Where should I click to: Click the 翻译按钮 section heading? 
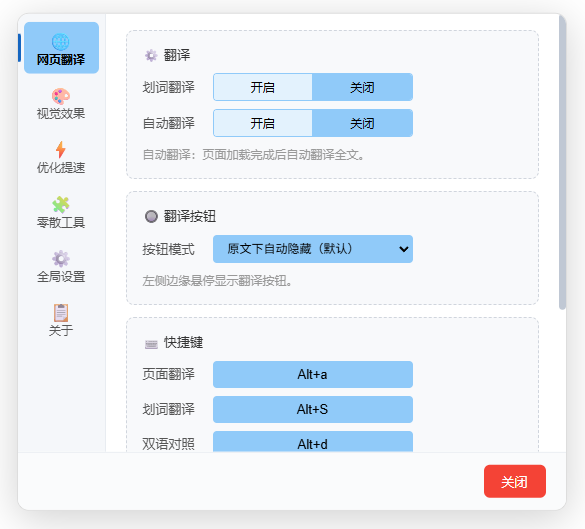click(190, 216)
